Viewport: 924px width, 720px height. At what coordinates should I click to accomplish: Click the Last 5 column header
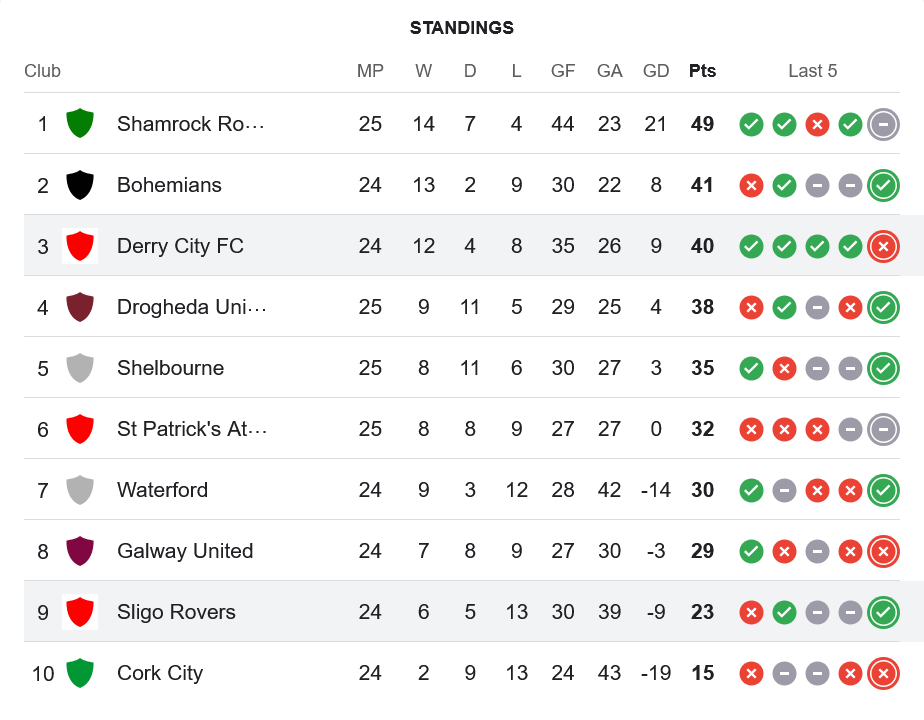coord(812,71)
